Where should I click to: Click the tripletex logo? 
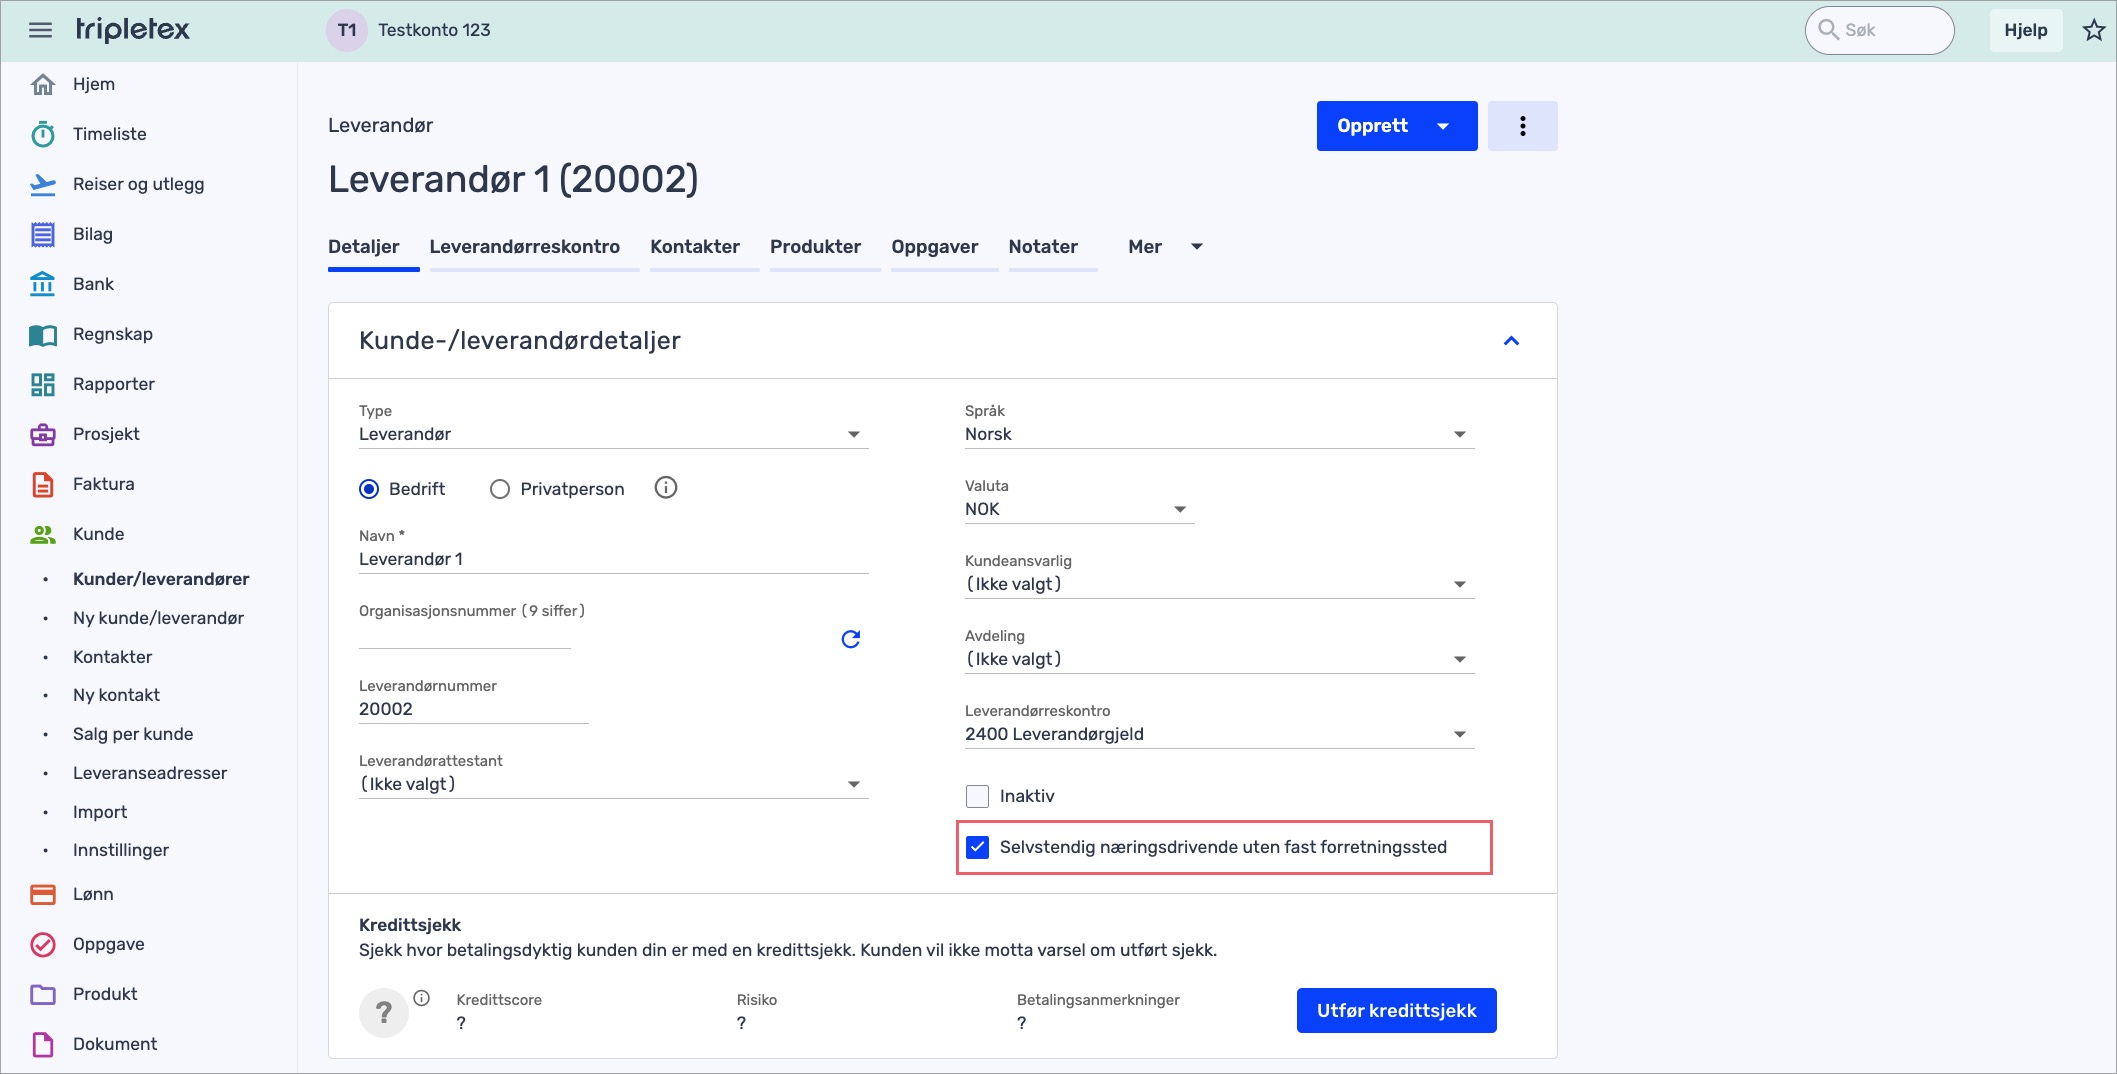(132, 29)
